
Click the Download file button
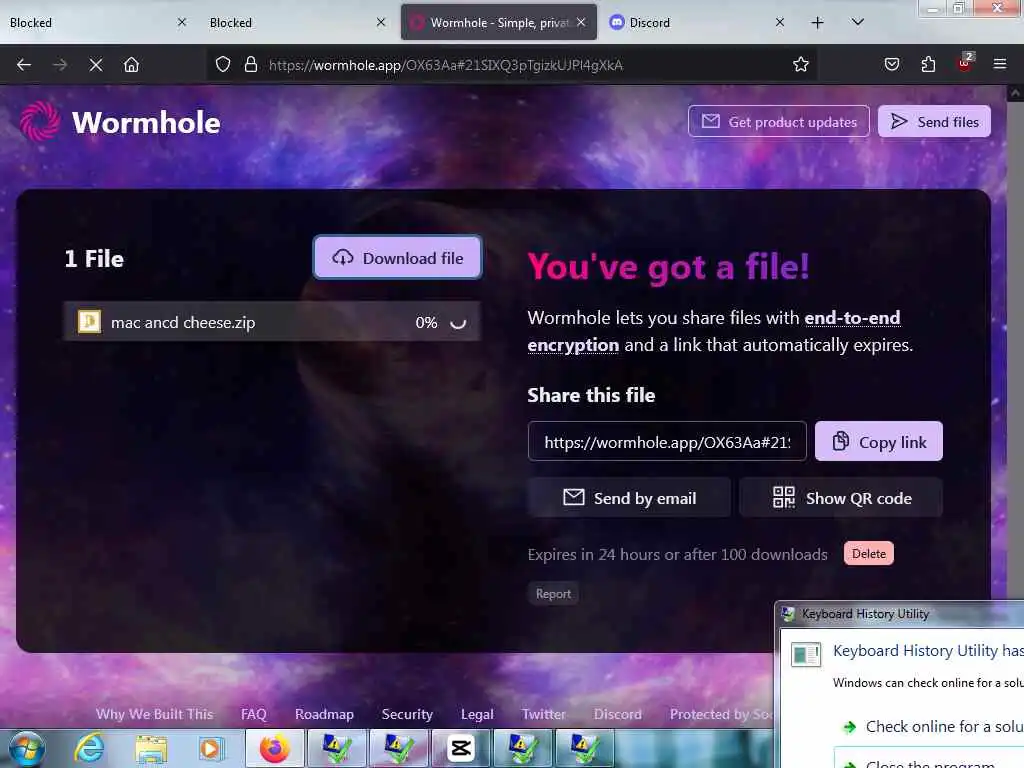(397, 258)
